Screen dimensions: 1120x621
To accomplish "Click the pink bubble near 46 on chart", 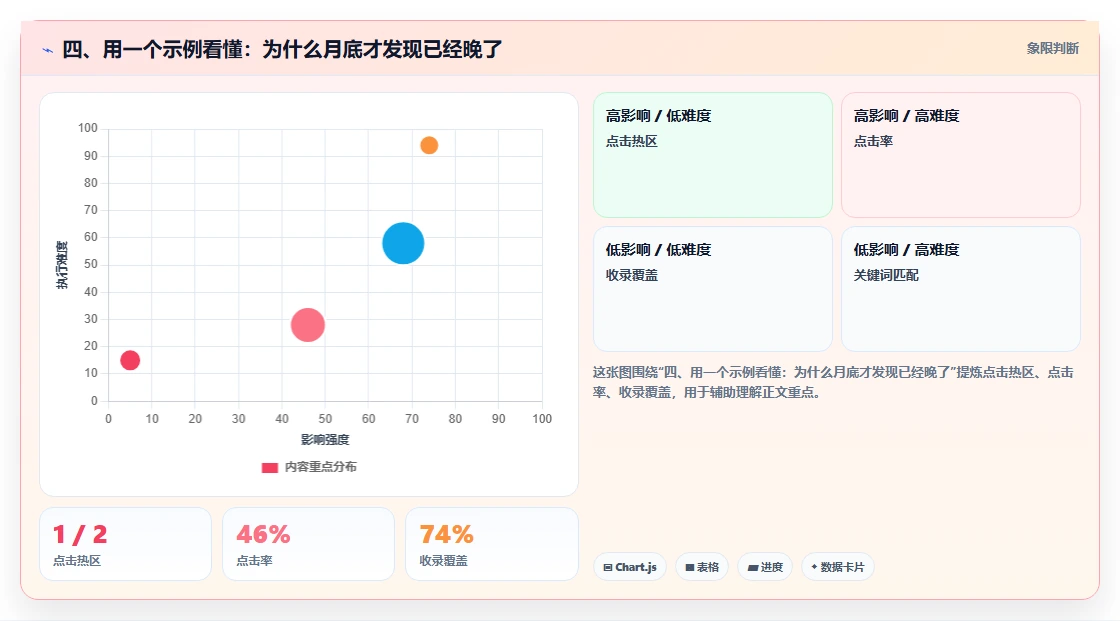I will [x=308, y=325].
